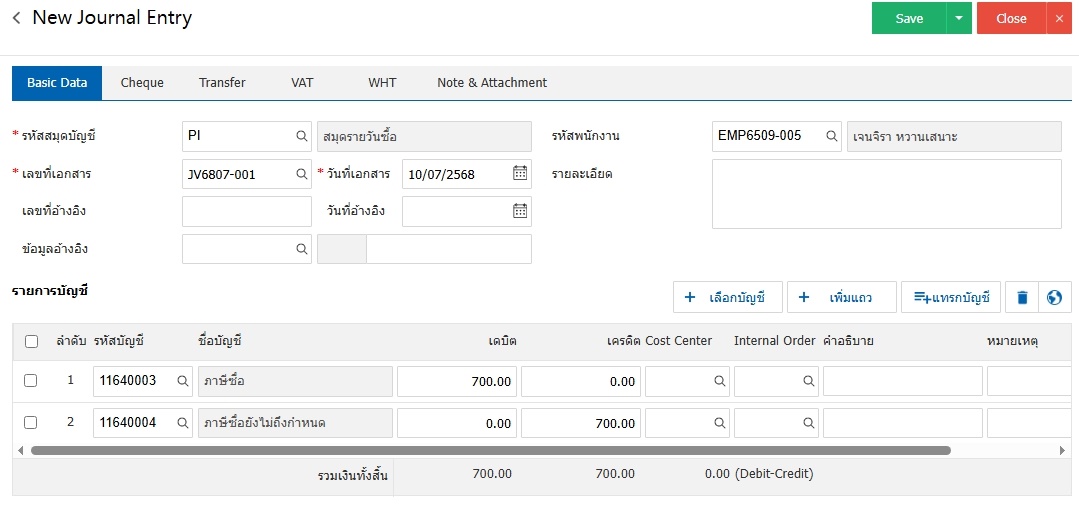Click the globe icon above the table
This screenshot has width=1079, height=505.
[x=1054, y=297]
